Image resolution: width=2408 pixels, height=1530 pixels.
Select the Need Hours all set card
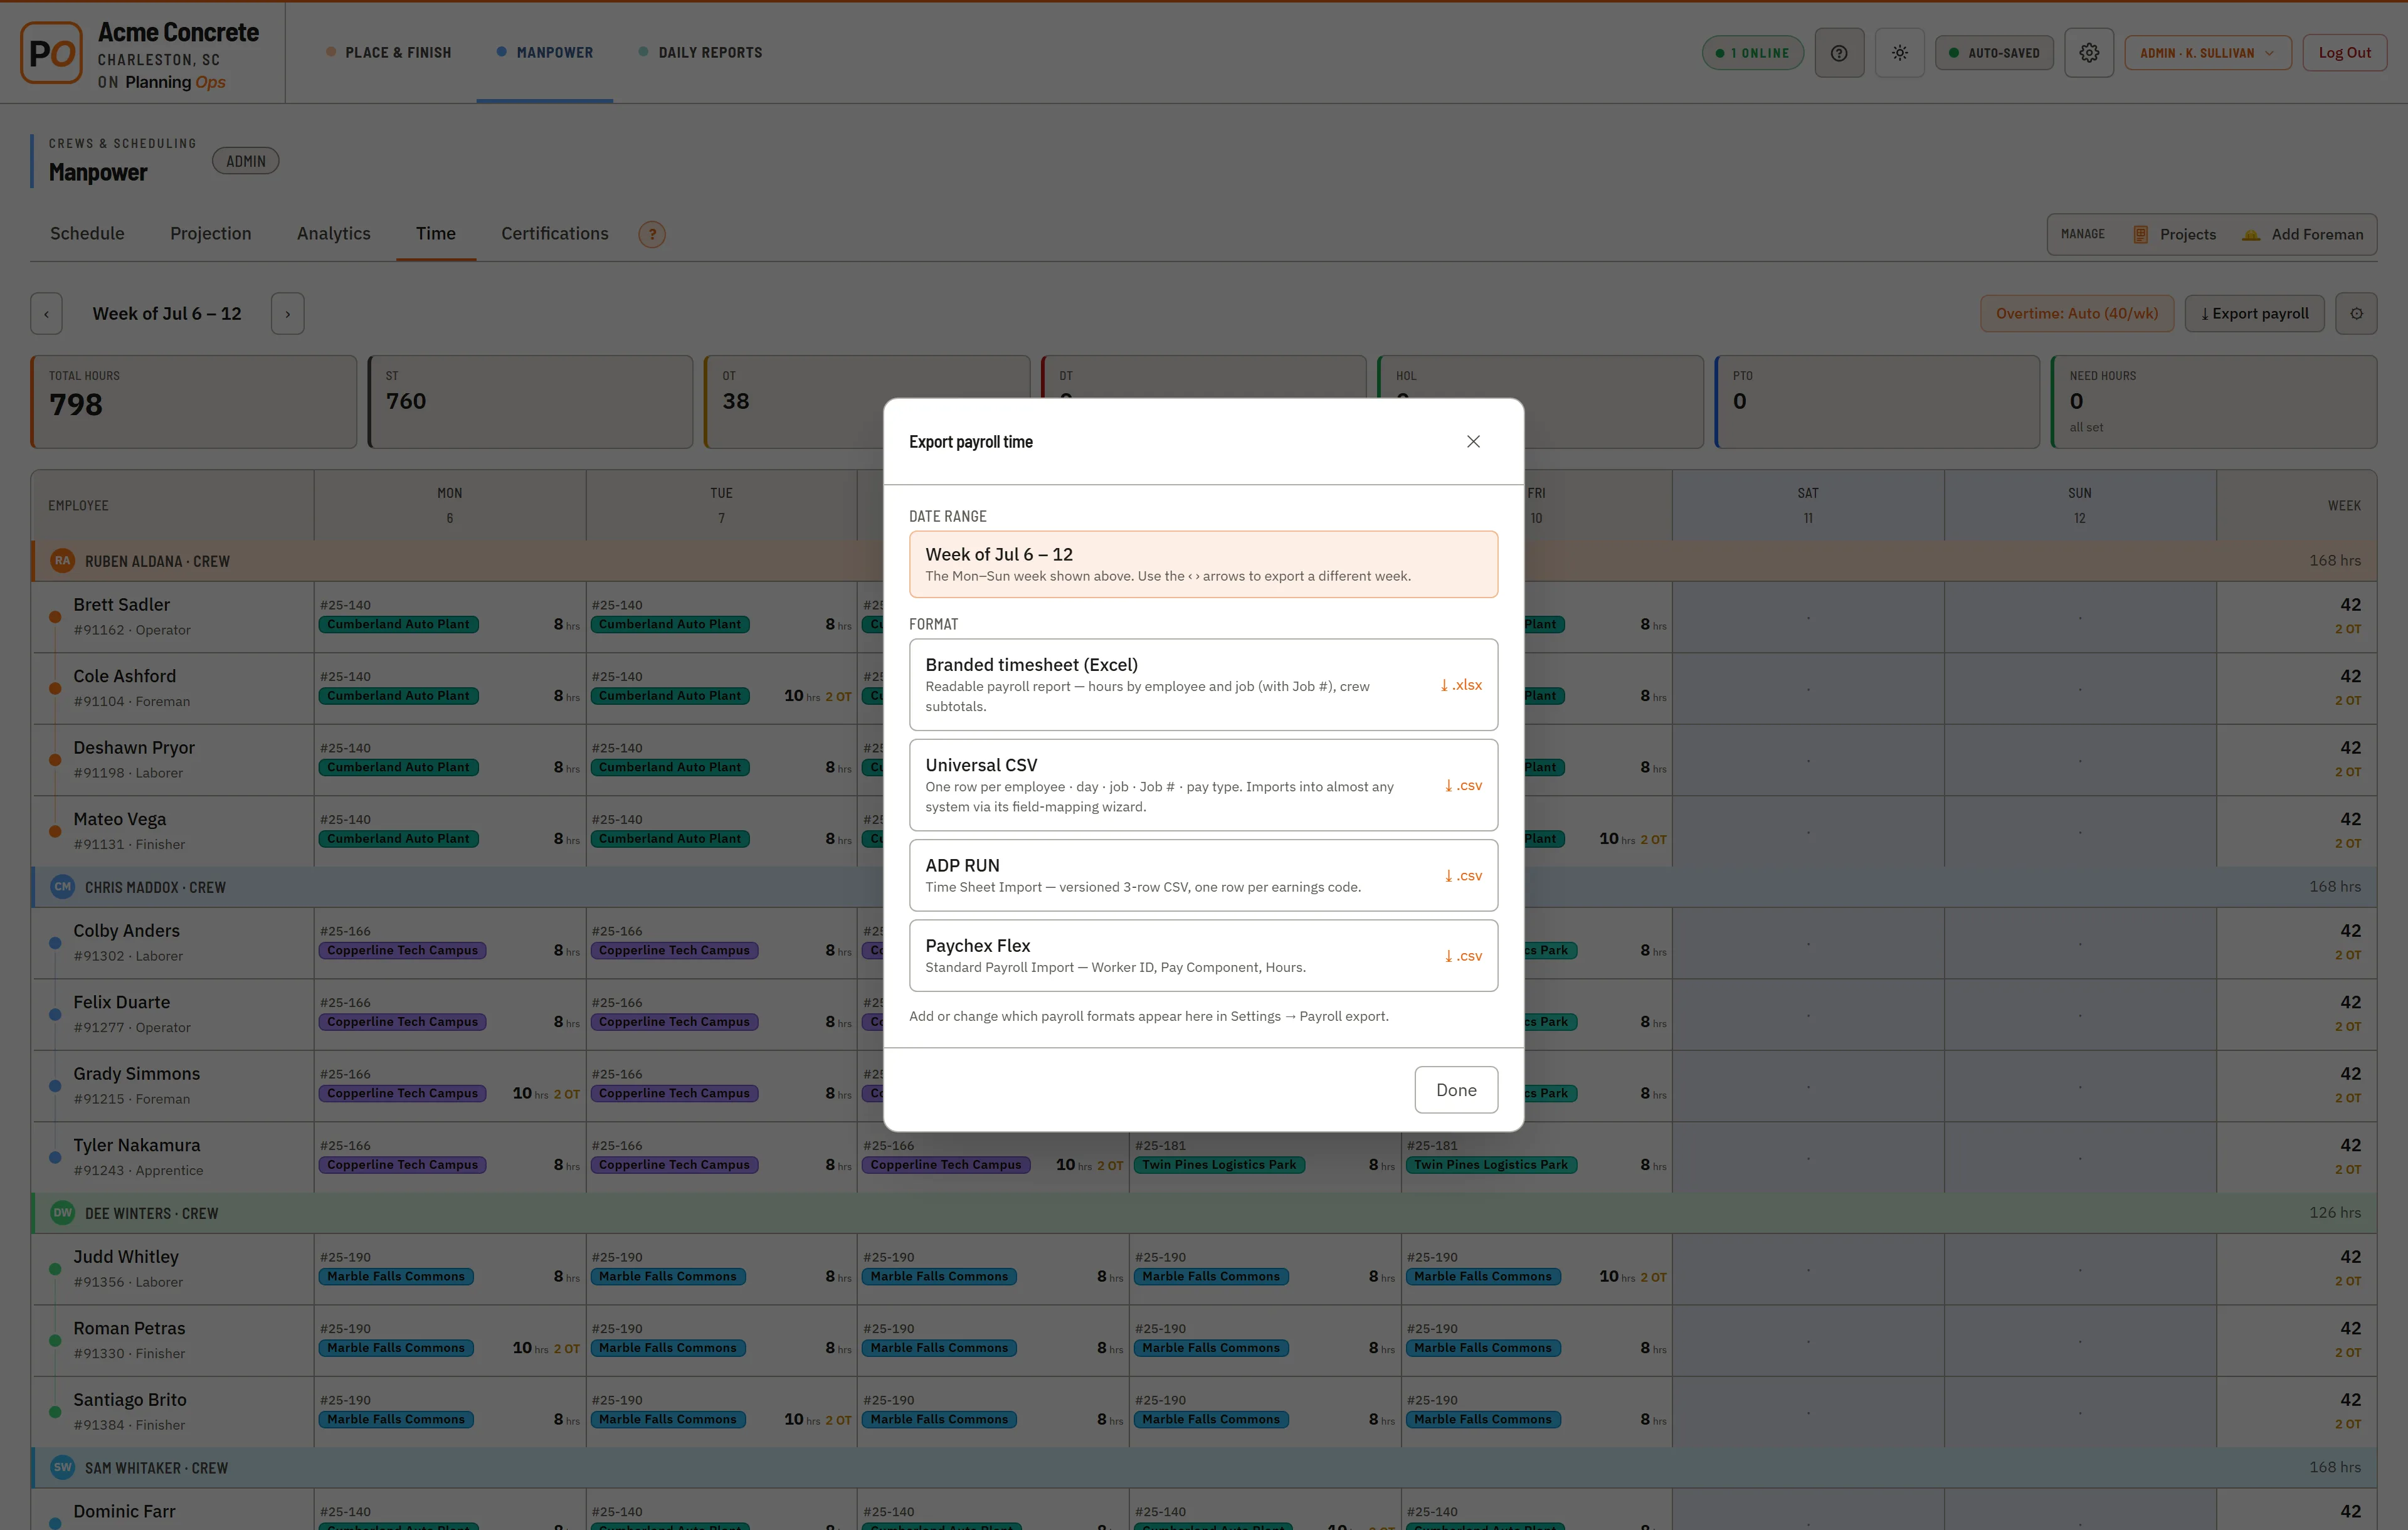coord(2213,401)
